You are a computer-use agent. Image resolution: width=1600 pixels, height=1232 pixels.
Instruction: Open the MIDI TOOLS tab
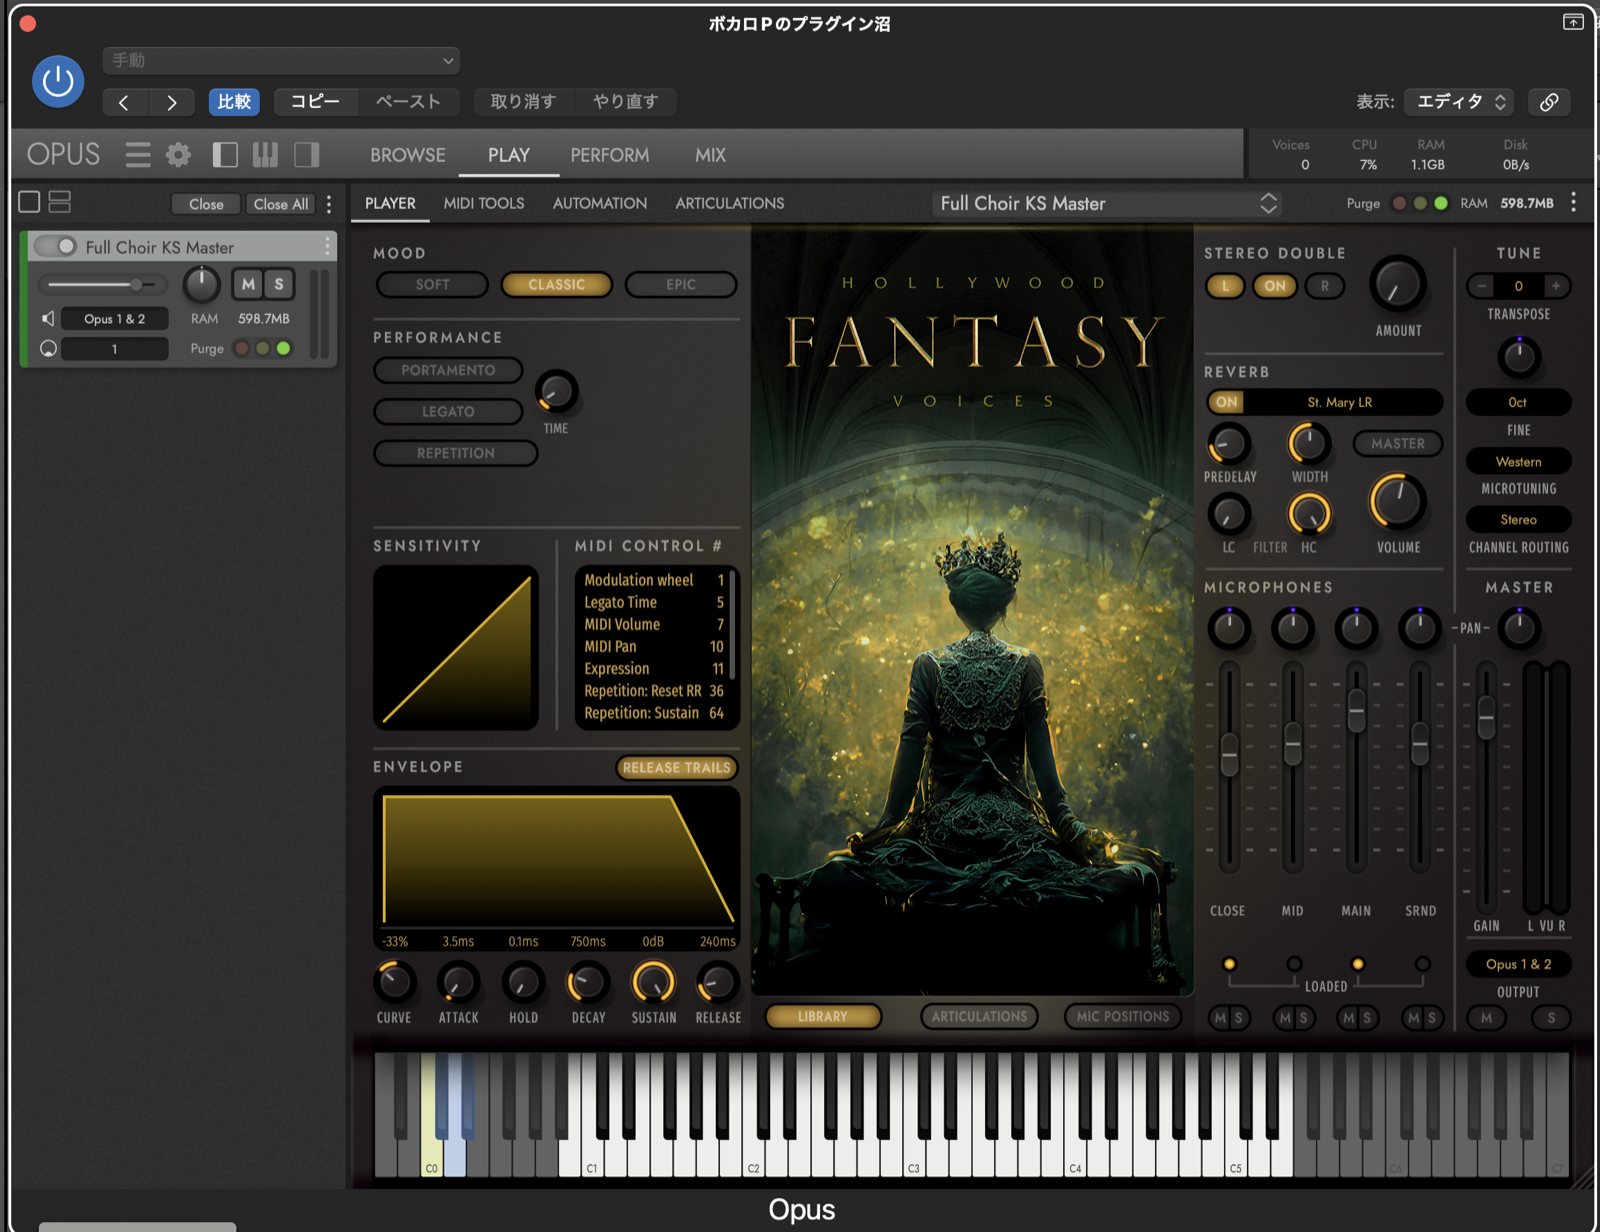(x=484, y=203)
